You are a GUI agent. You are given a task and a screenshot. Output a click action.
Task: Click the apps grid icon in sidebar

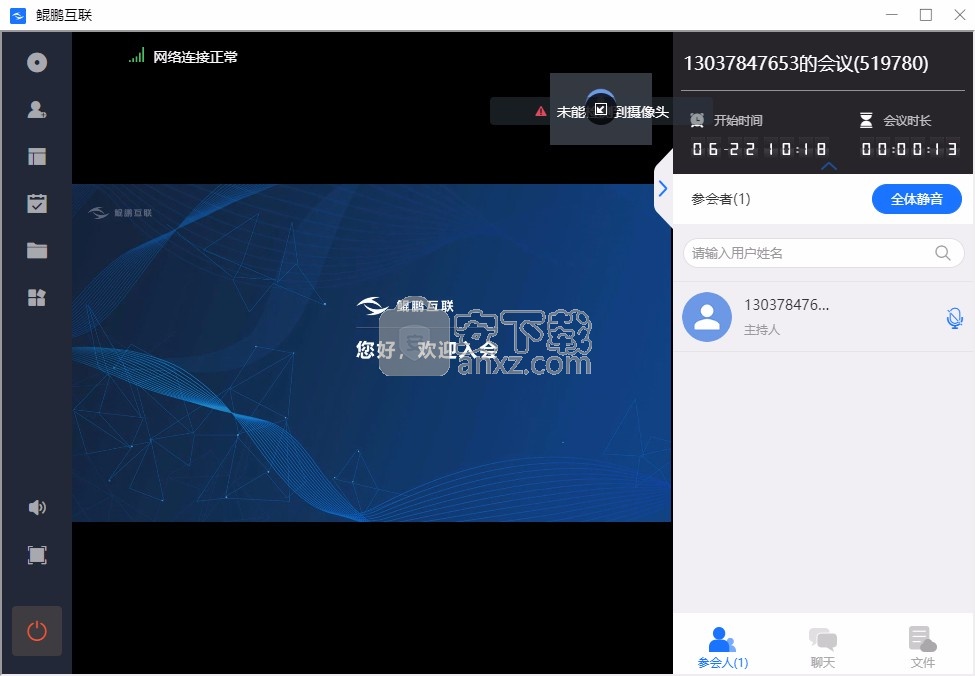(37, 298)
